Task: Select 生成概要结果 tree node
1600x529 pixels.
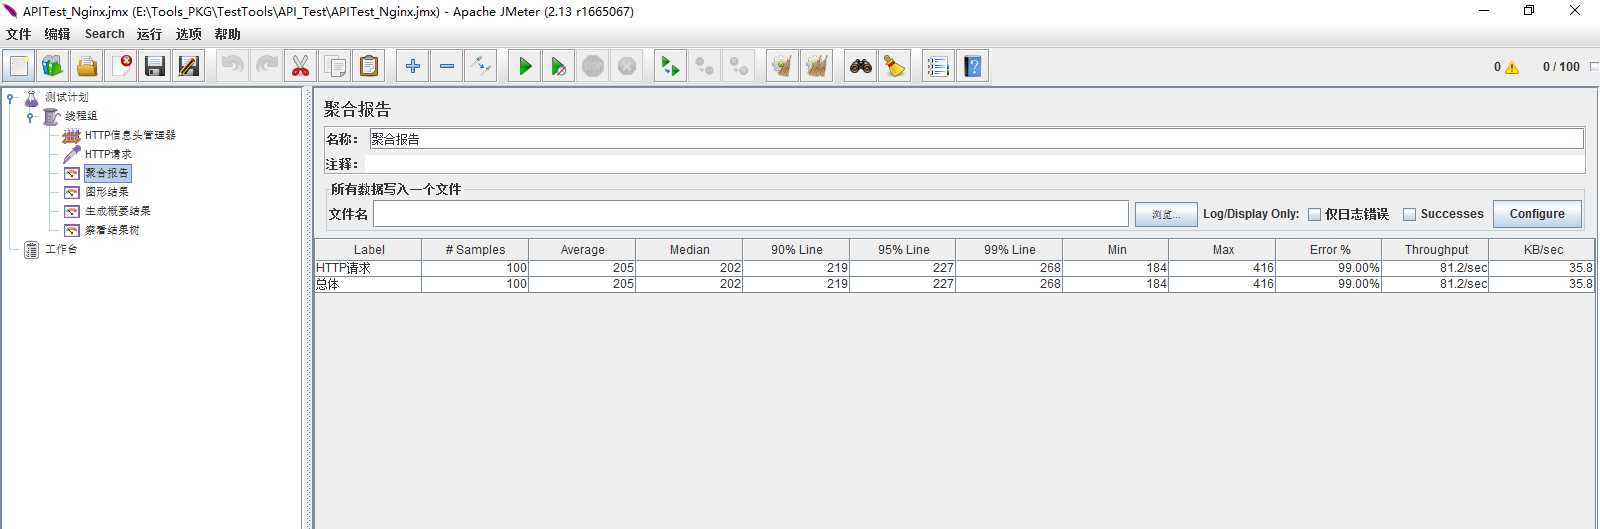Action: coord(118,211)
